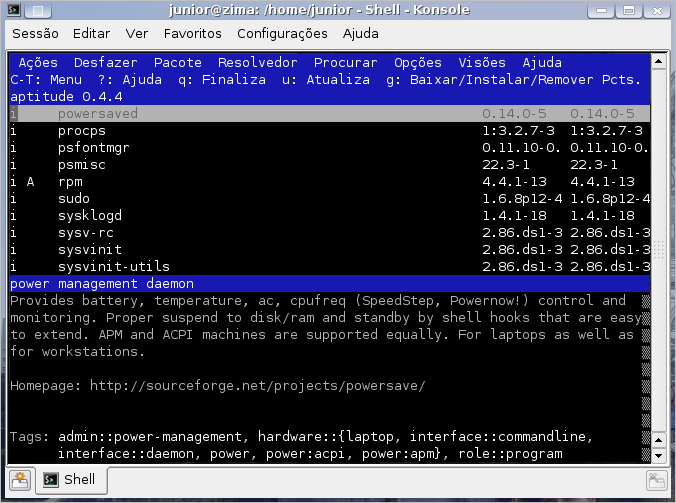Click the 'g: Baixar/Instalar/Remover Pcts.' hint
This screenshot has height=503, width=676.
513,80
